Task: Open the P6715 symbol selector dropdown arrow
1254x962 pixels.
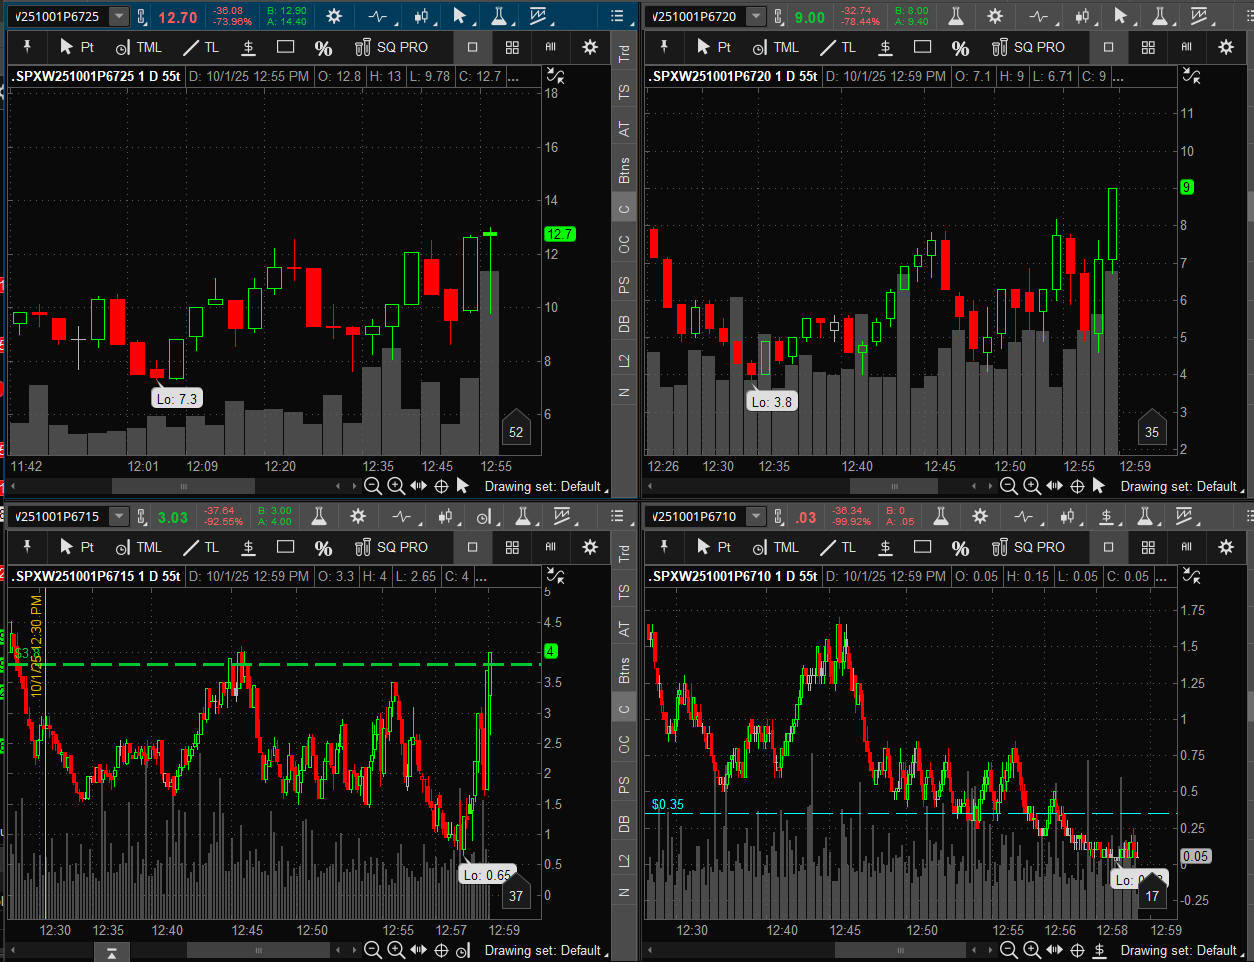Action: click(119, 516)
